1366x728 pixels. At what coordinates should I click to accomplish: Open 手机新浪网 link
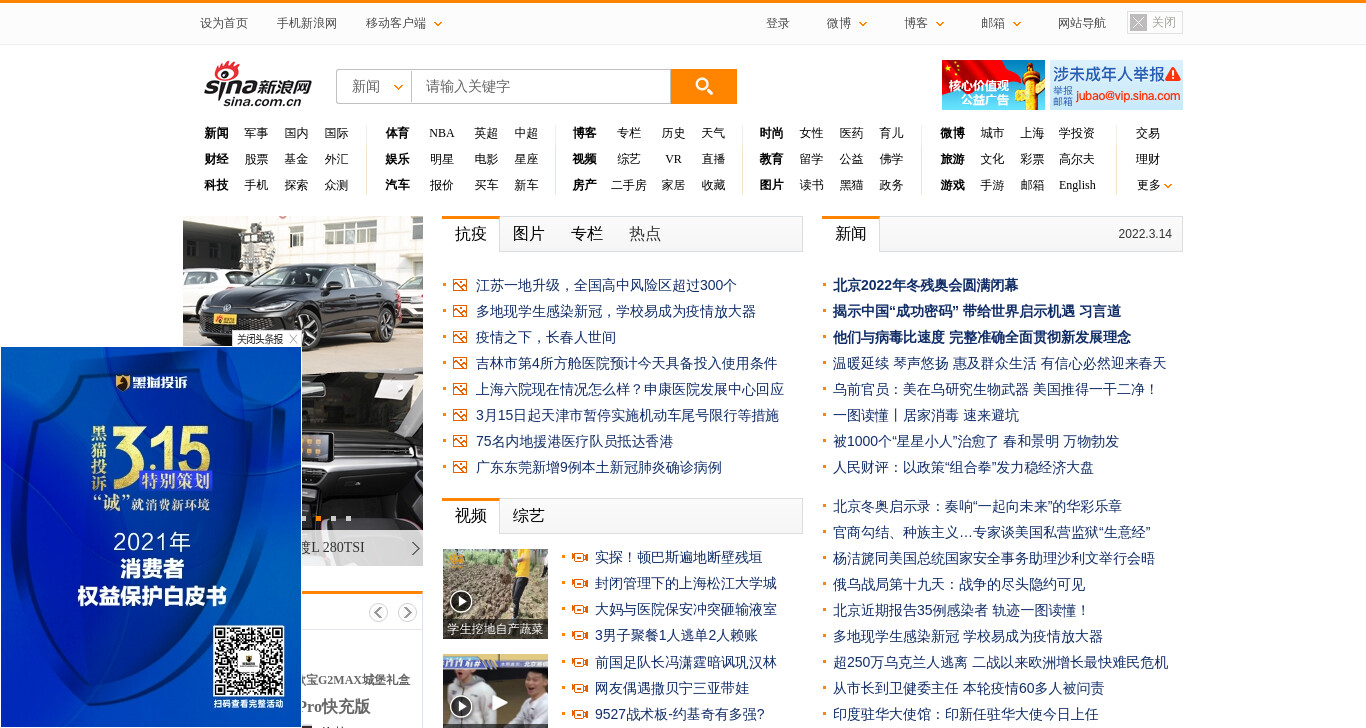[307, 23]
